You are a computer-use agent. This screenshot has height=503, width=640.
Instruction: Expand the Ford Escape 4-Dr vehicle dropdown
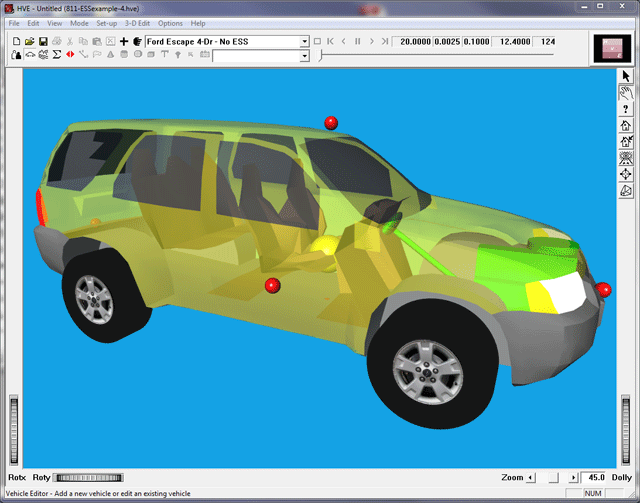(304, 42)
